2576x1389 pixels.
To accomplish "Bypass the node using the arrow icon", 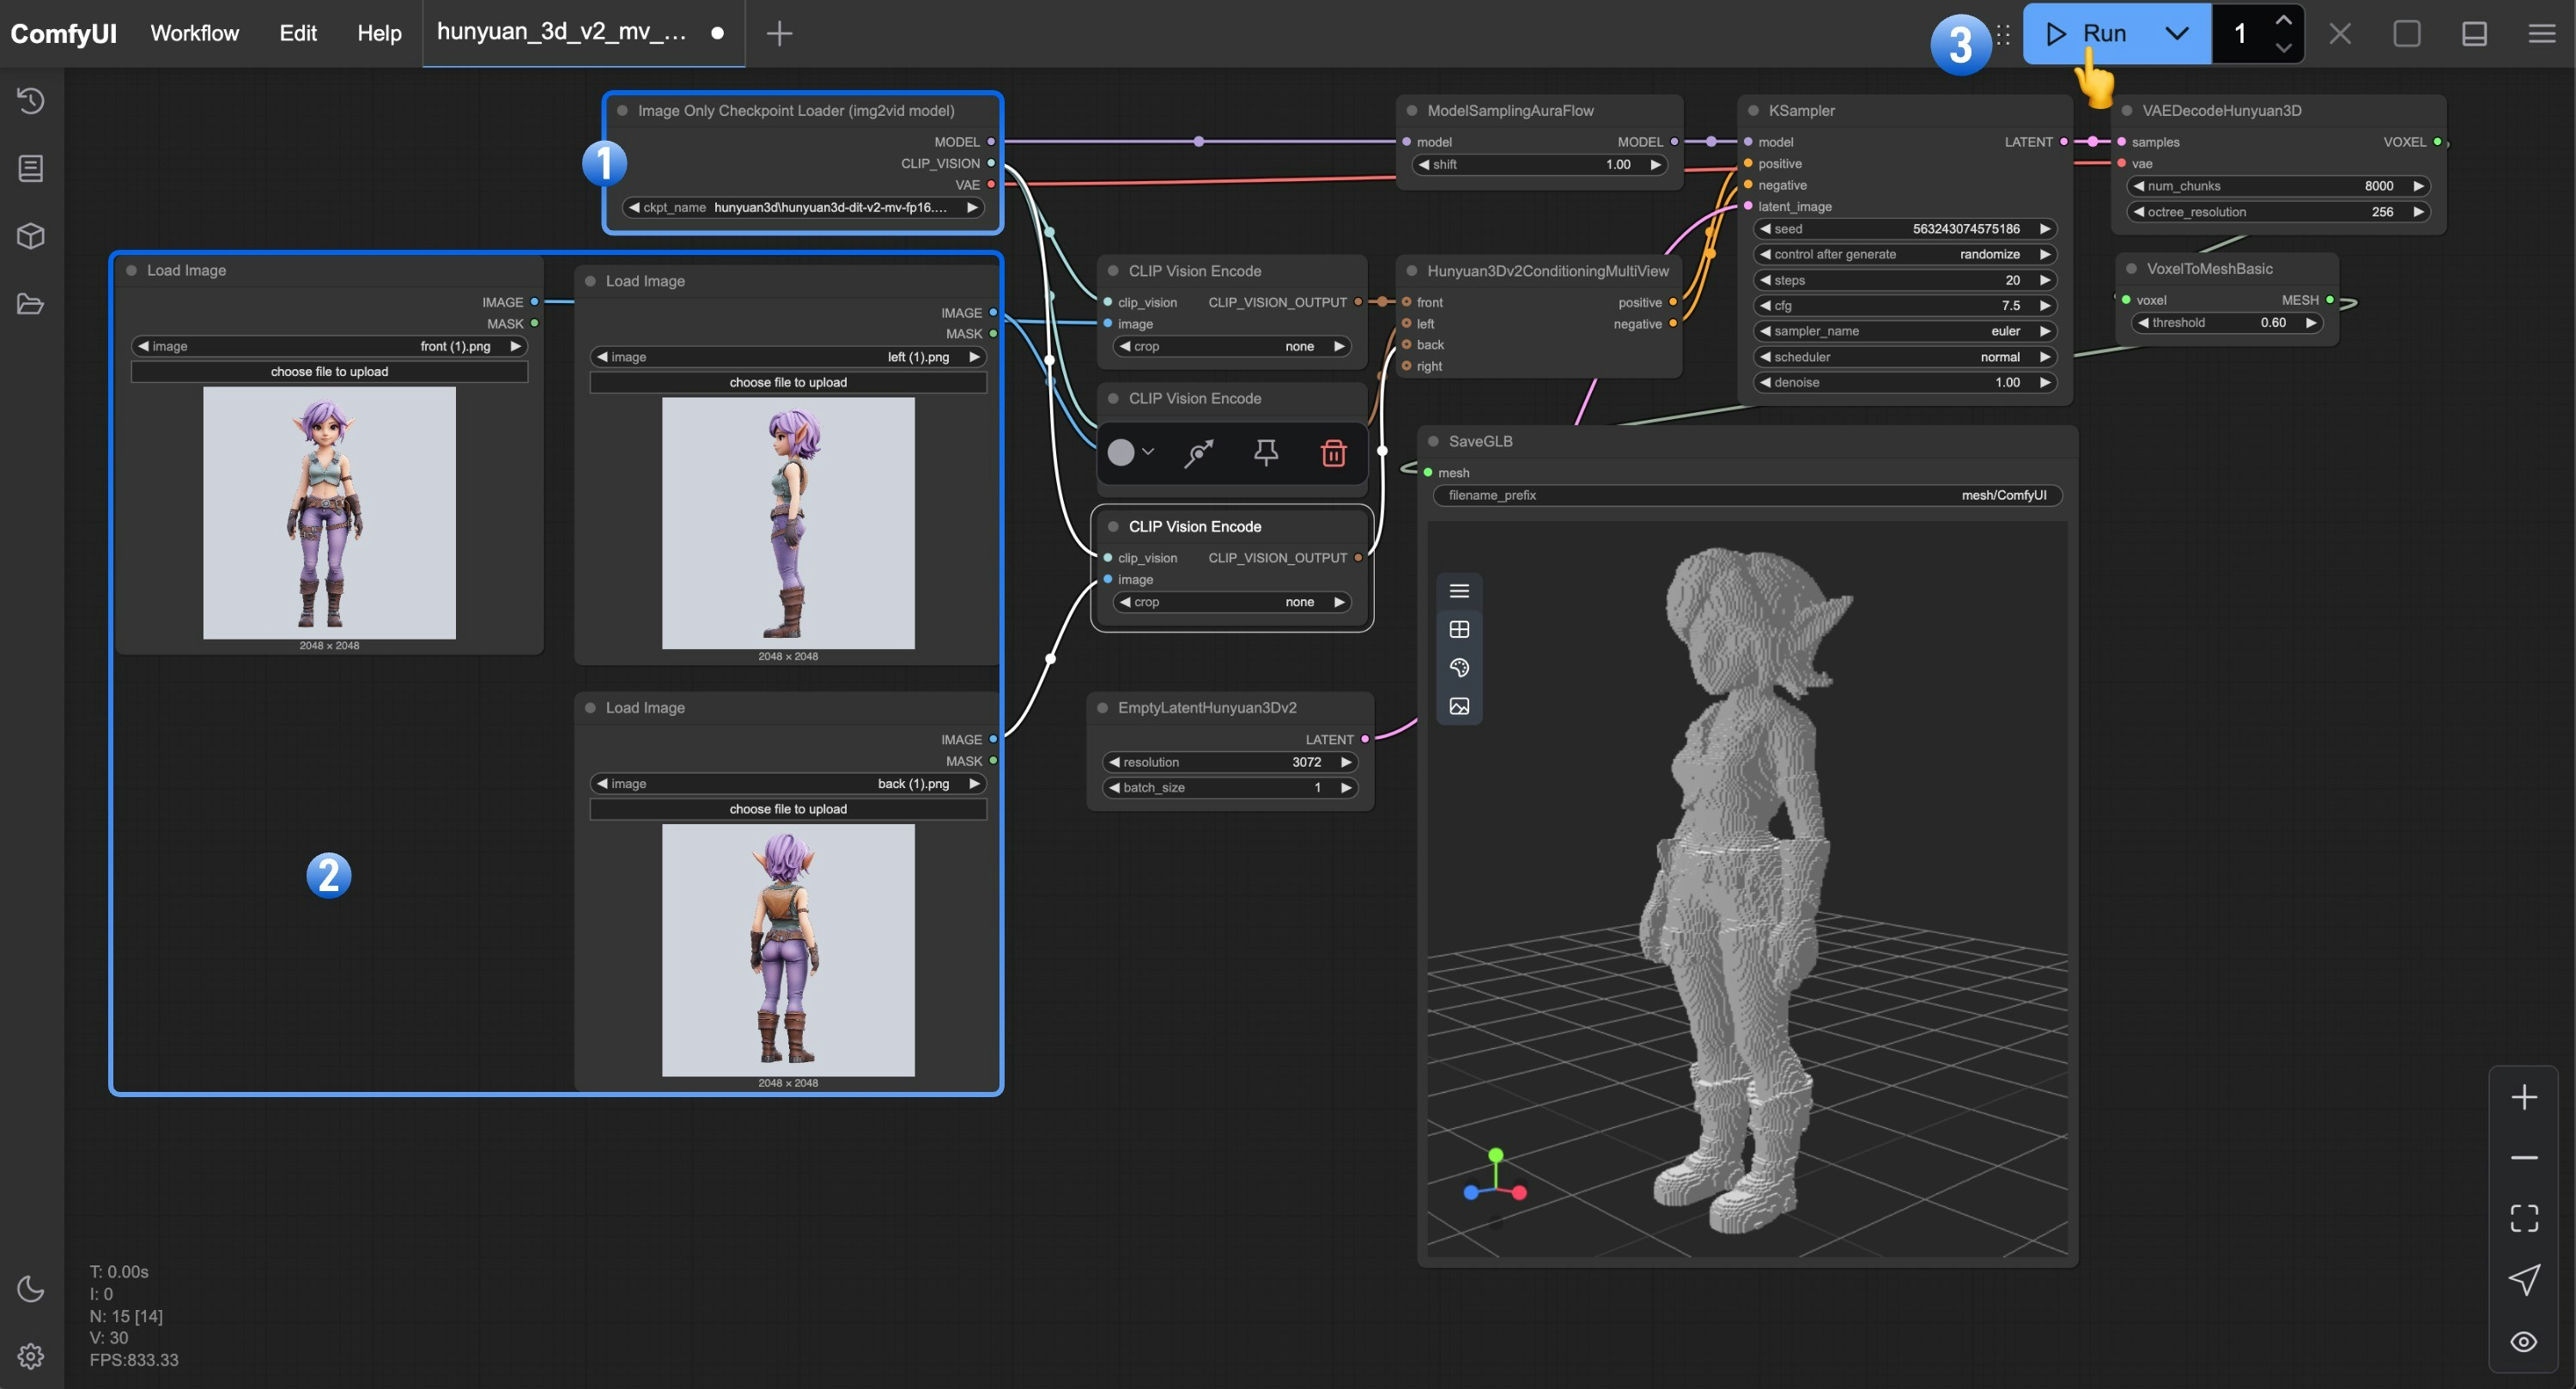I will (x=1198, y=452).
